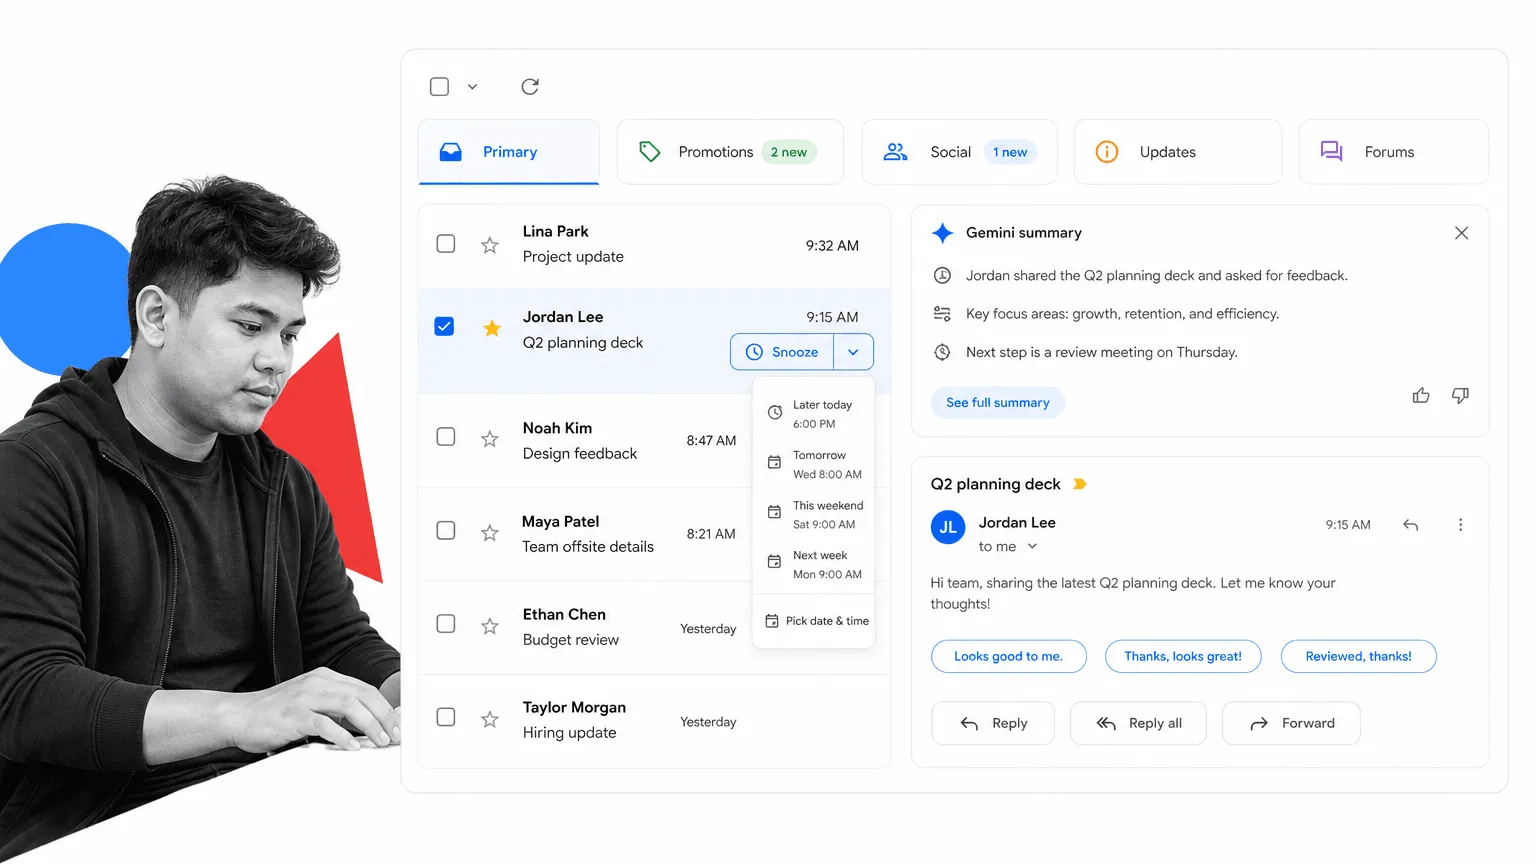Uncheck the Jordan Lee email checkbox

pos(444,327)
